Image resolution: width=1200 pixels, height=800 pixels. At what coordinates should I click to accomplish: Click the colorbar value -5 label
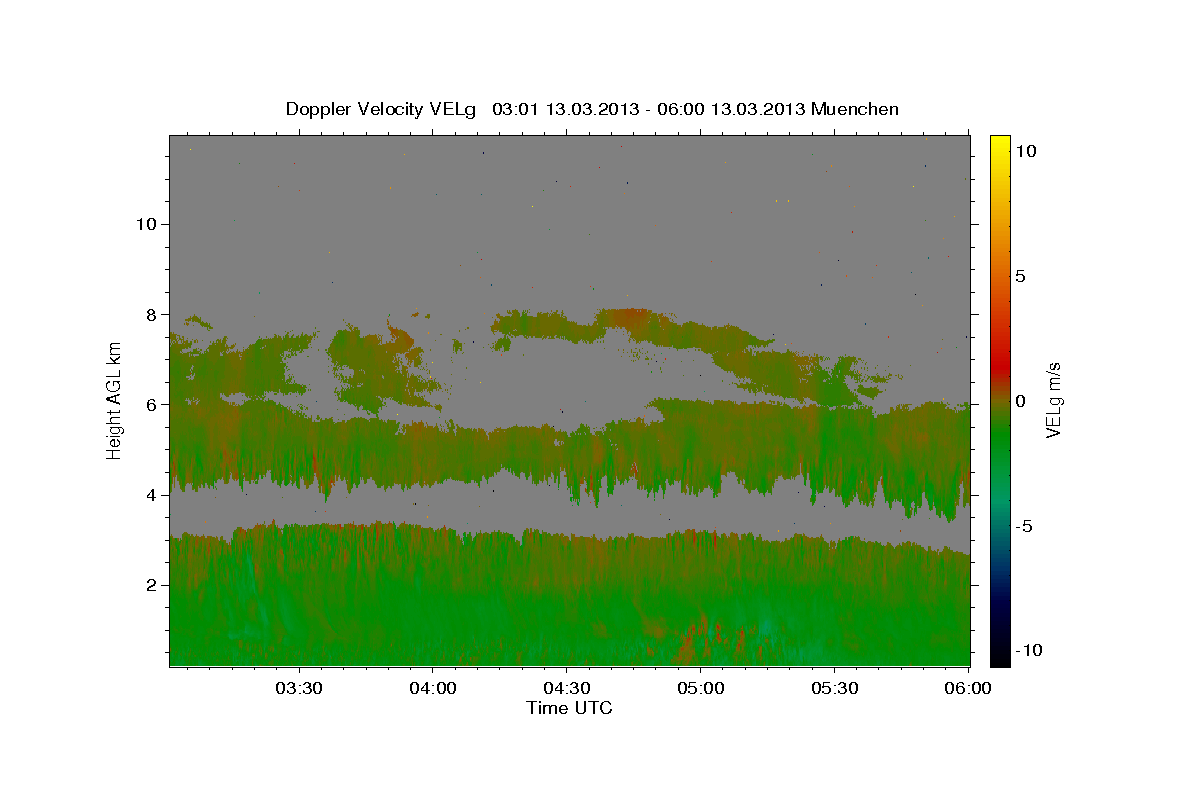[1023, 526]
